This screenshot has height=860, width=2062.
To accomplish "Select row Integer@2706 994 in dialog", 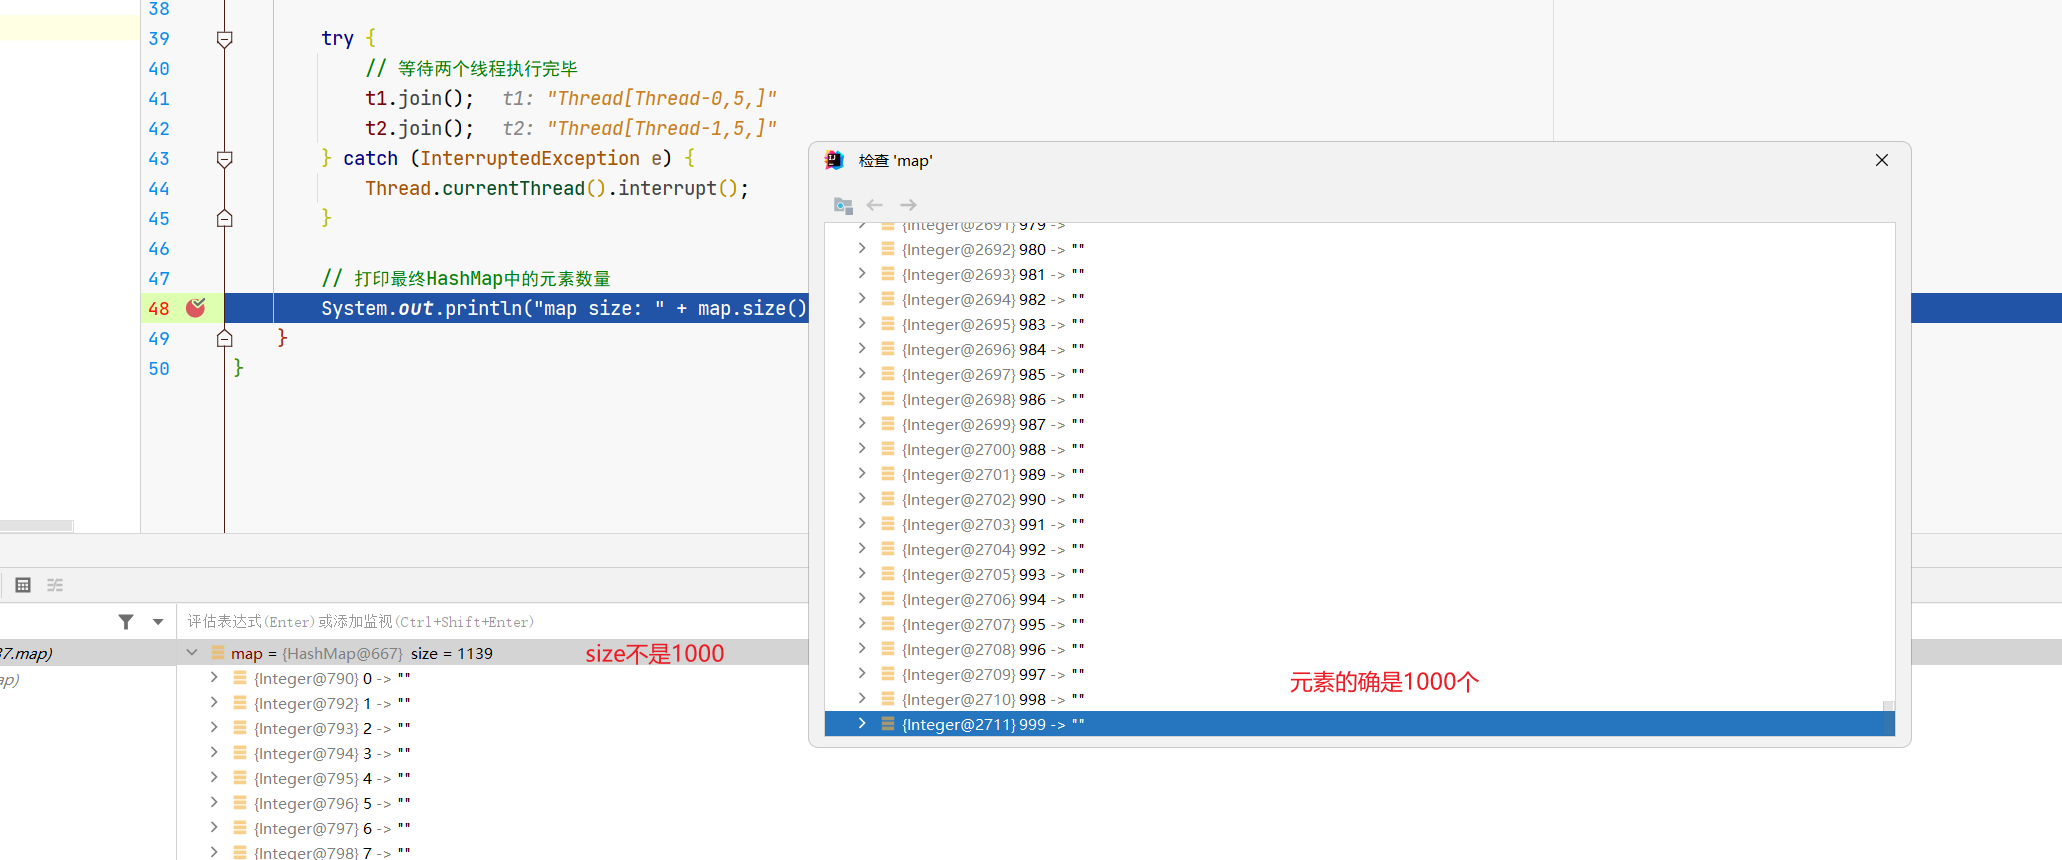I will (x=1354, y=599).
